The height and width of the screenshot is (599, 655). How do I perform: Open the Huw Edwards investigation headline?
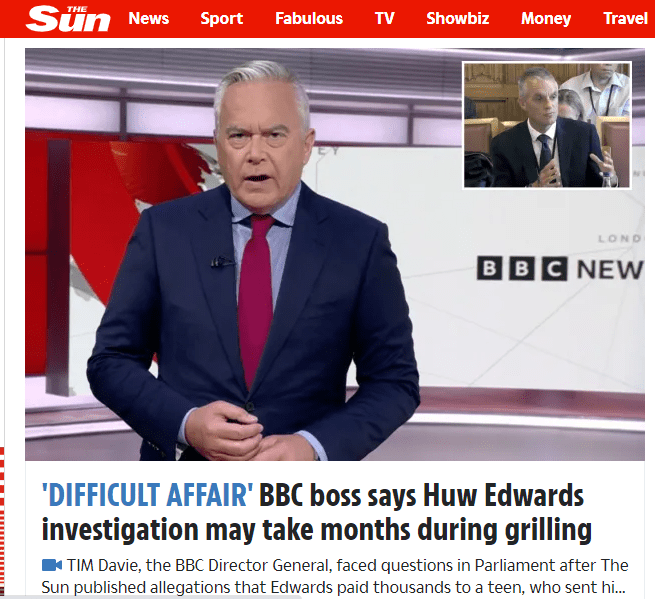click(x=317, y=513)
